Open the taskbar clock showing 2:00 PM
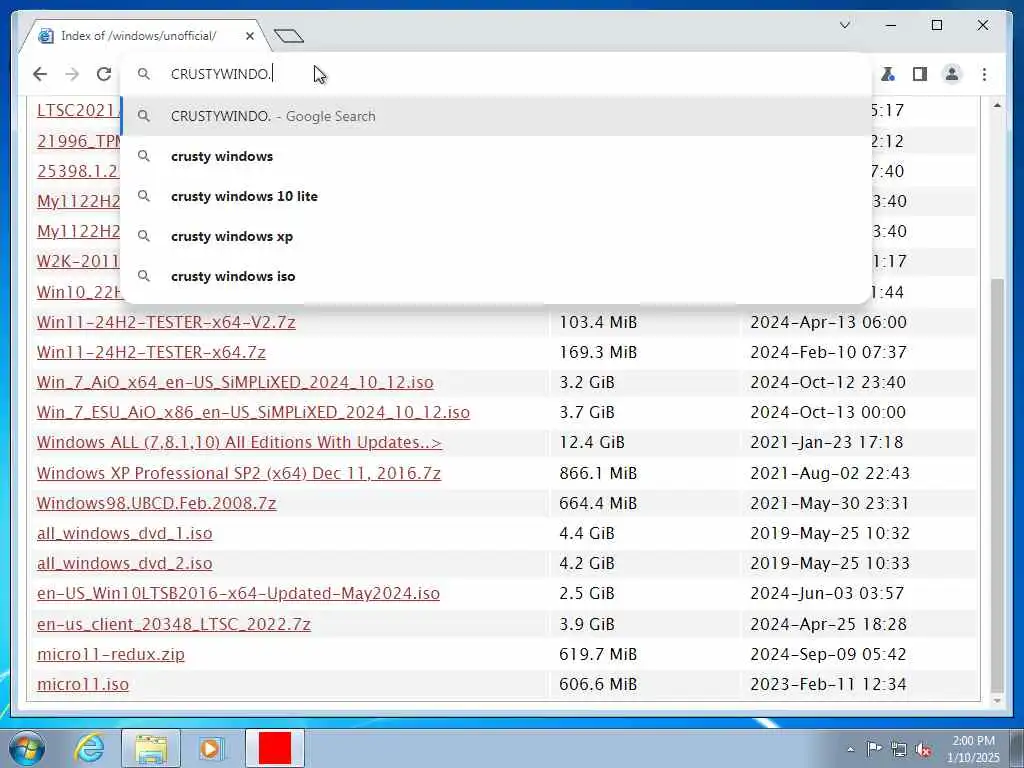The width and height of the screenshot is (1024, 768). [x=973, y=749]
